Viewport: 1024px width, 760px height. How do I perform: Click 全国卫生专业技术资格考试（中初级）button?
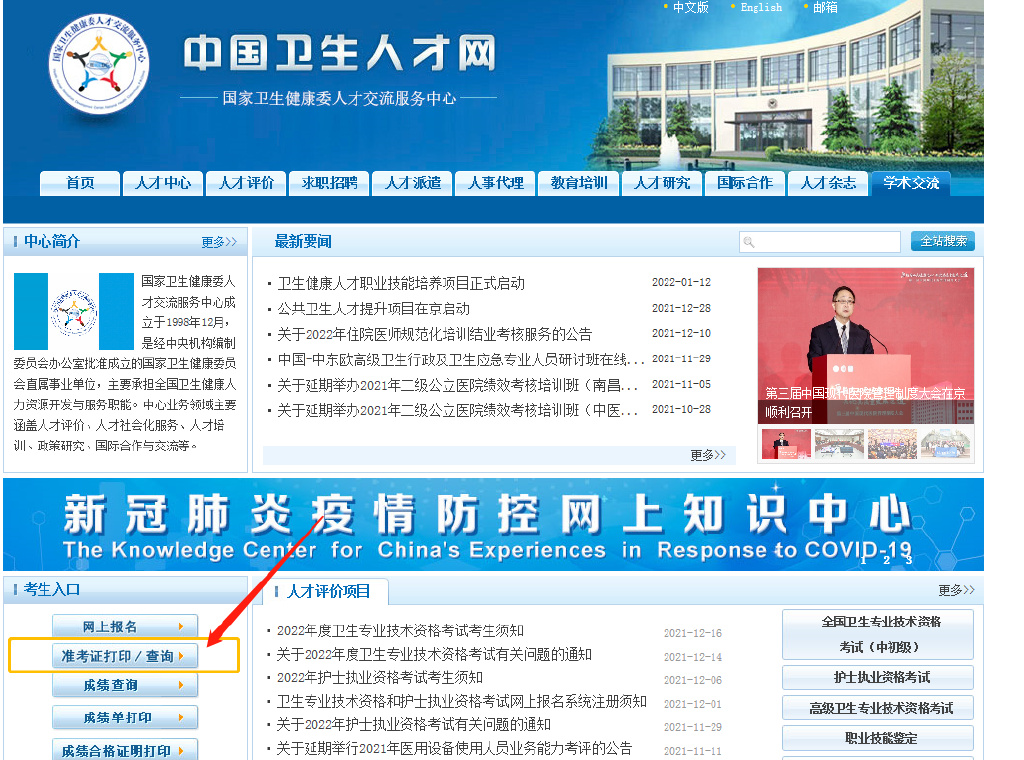coord(878,635)
